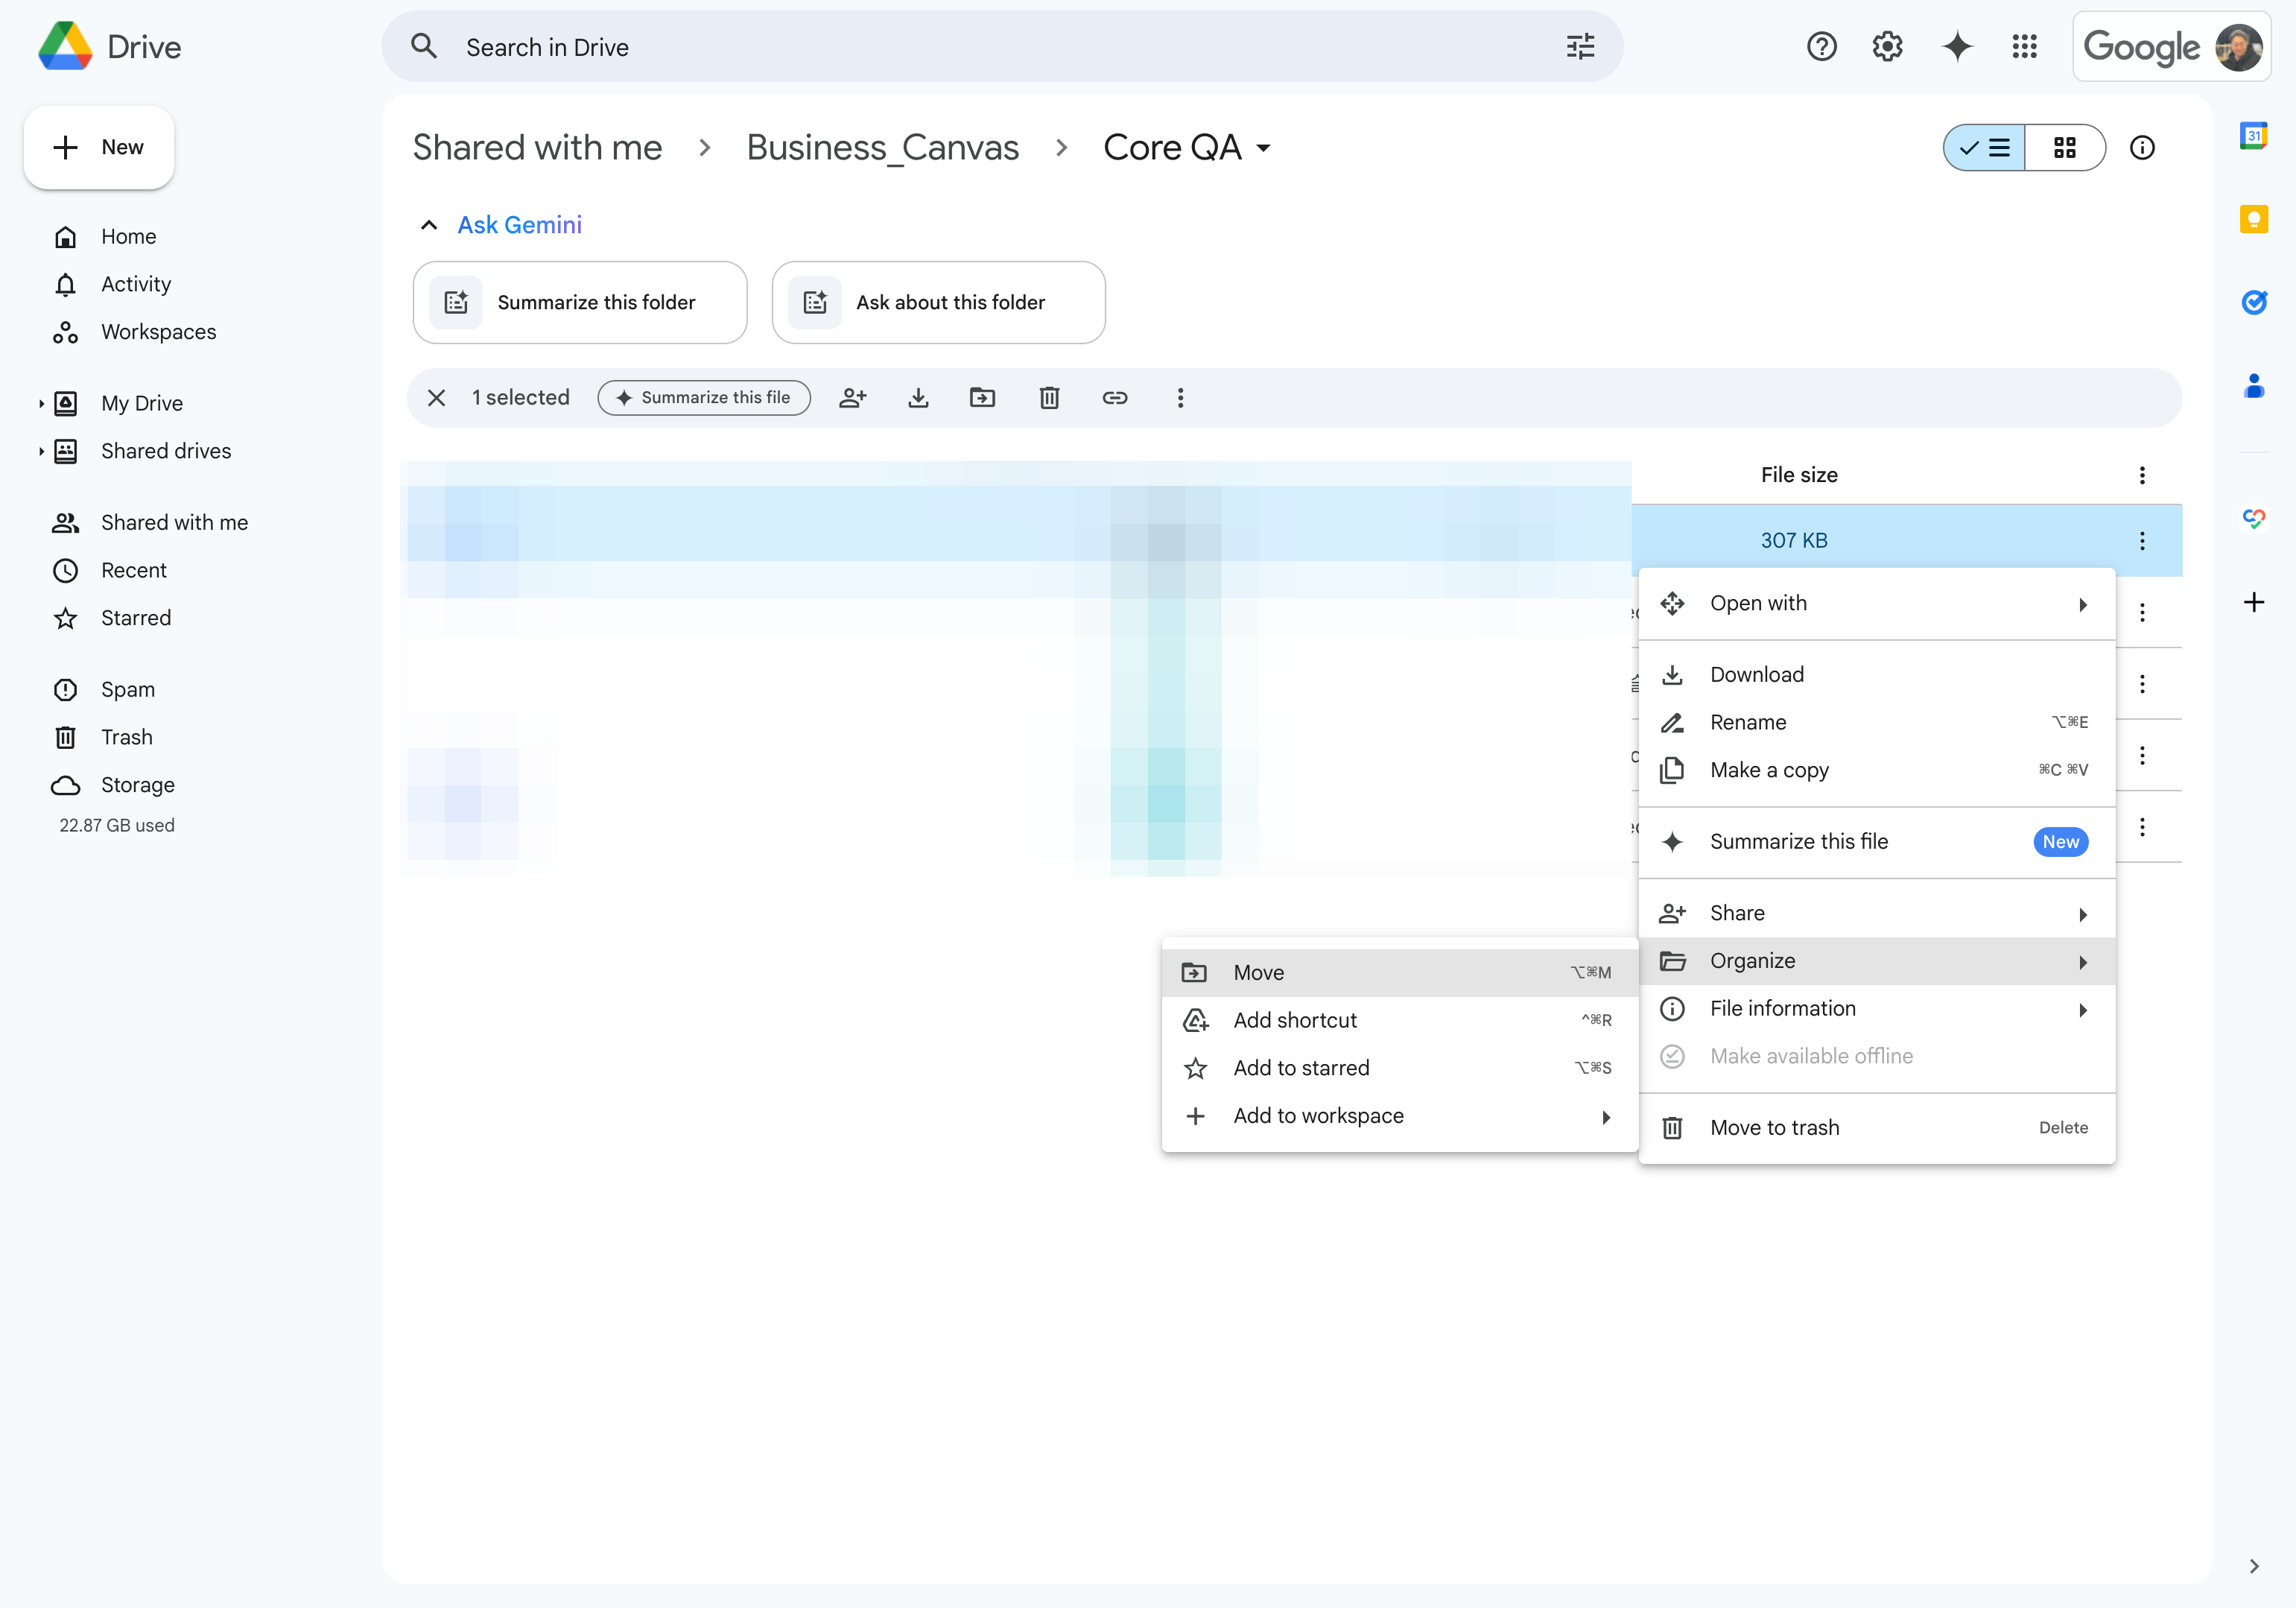Expand Shared drives tree
2296x1608 pixels.
(x=41, y=451)
